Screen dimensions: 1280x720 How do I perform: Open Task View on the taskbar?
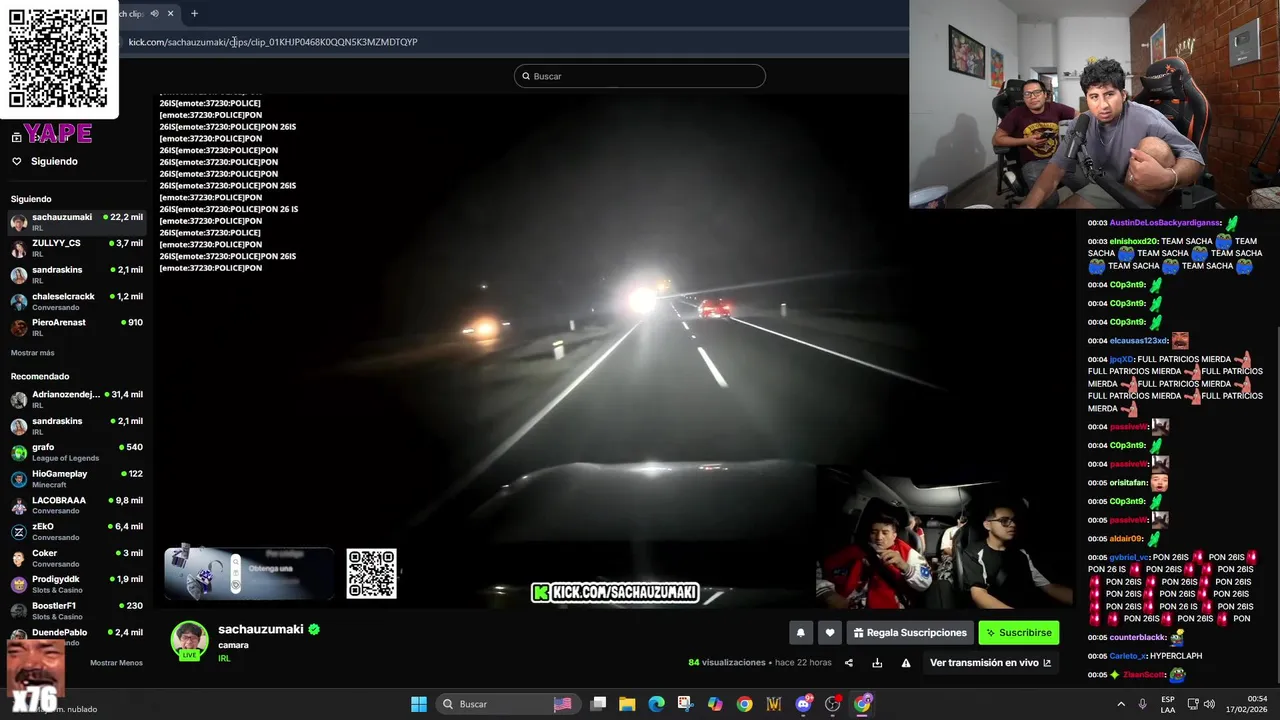click(x=598, y=704)
